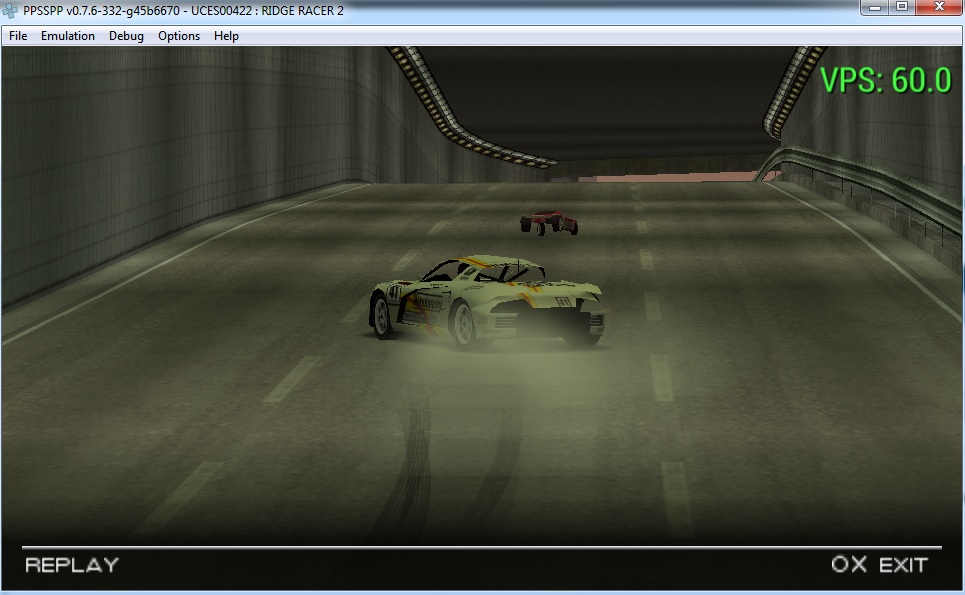Minimize the PPSSPP window
This screenshot has width=965, height=595.
tap(876, 8)
